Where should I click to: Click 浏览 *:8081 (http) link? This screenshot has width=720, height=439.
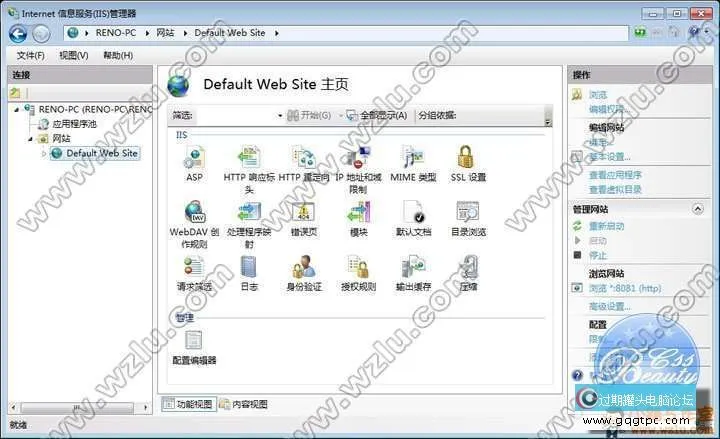[625, 288]
